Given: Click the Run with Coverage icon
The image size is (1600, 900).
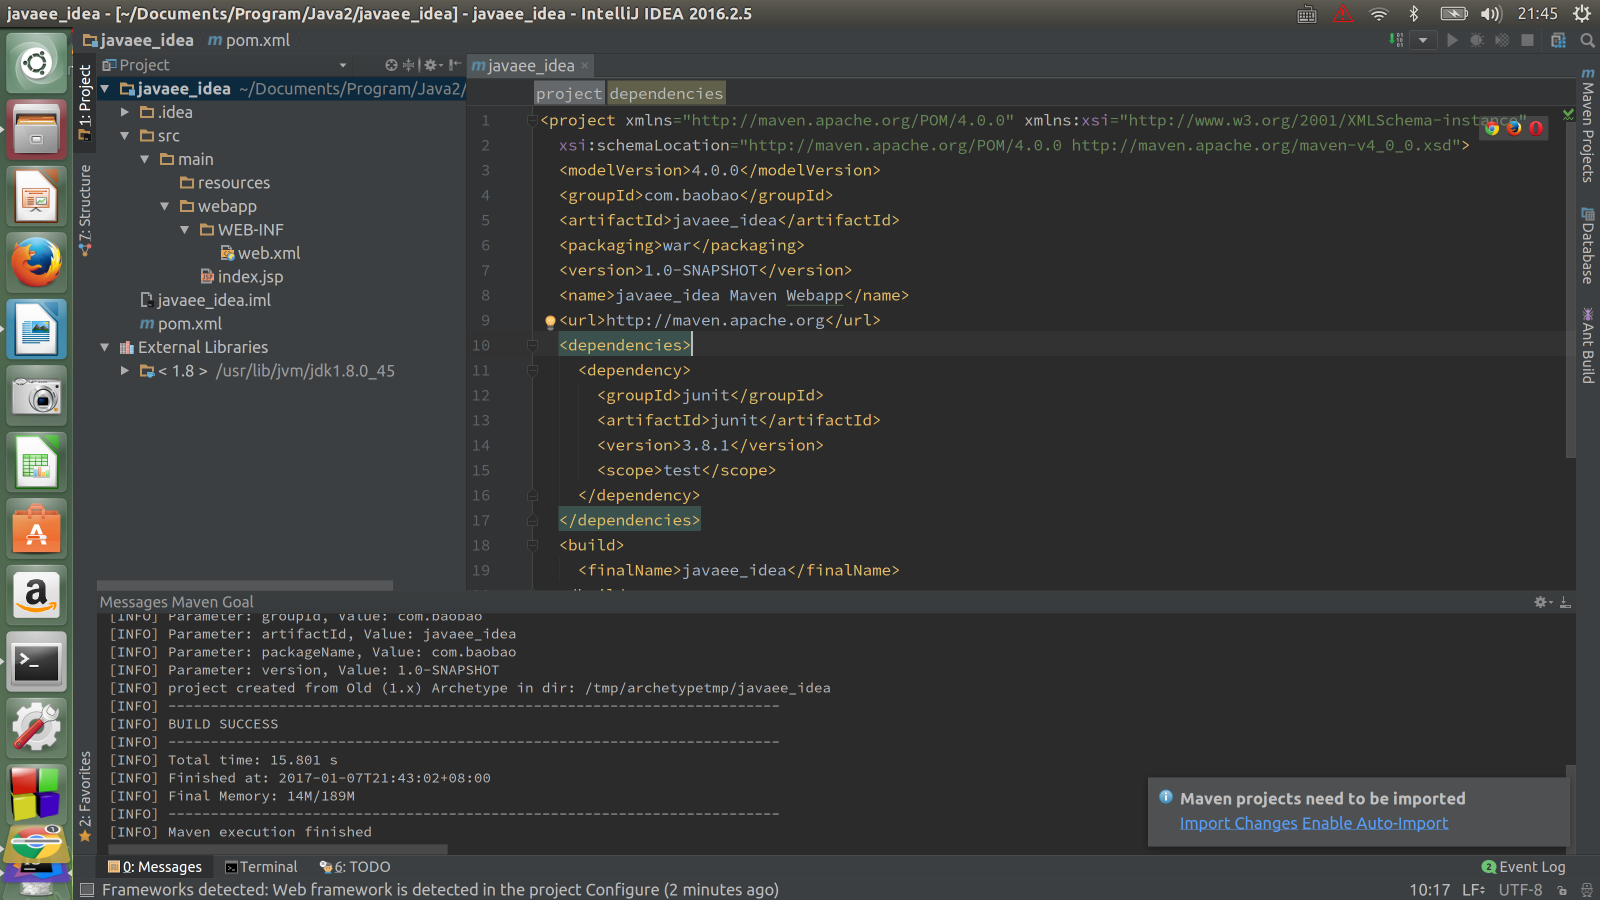Looking at the screenshot, I should click(1502, 40).
